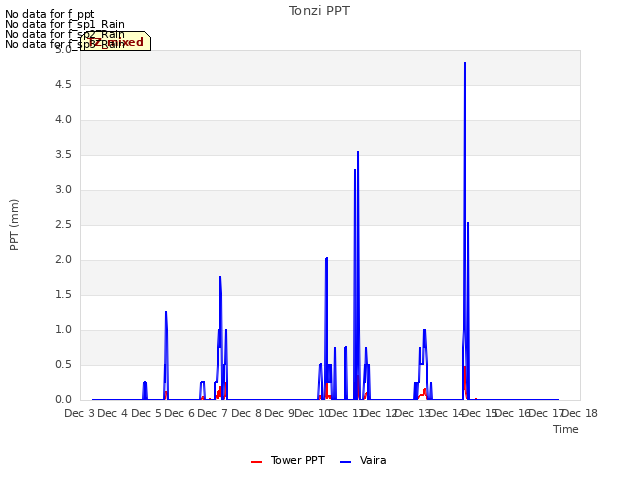The width and height of the screenshot is (640, 480).
Task: Click the 3.5 y-axis tick label
Action: click(63, 155)
